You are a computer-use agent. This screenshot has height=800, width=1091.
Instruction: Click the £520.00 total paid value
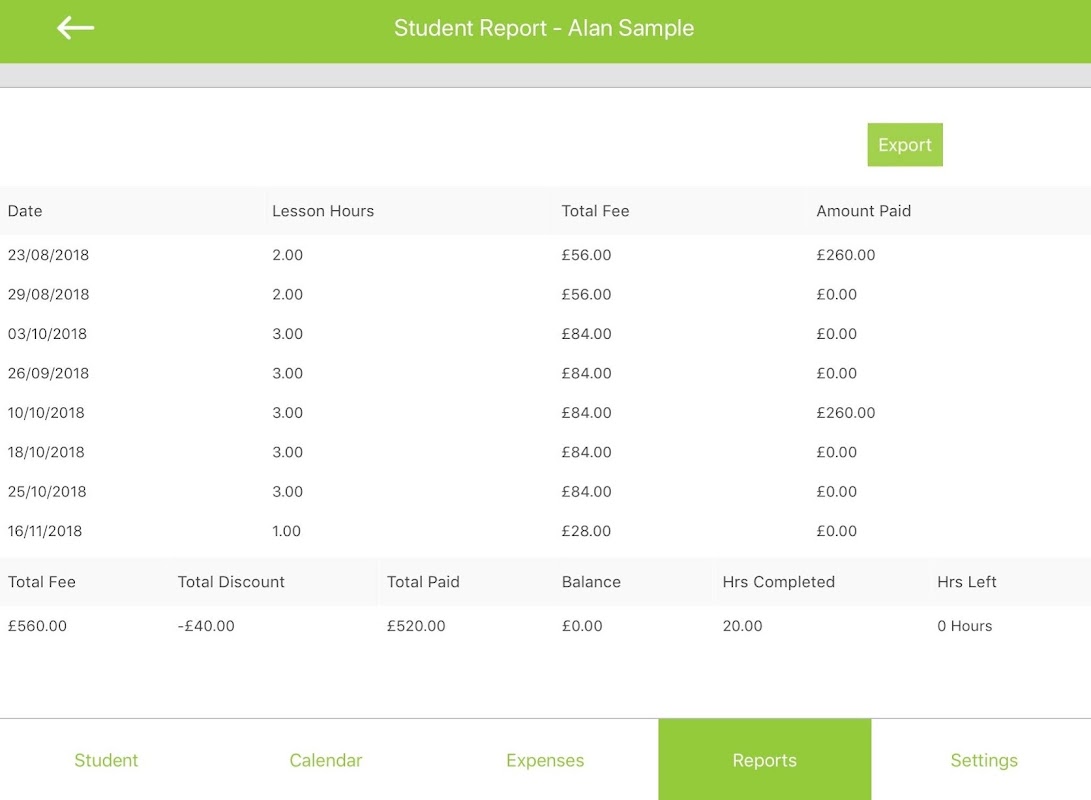pos(416,626)
